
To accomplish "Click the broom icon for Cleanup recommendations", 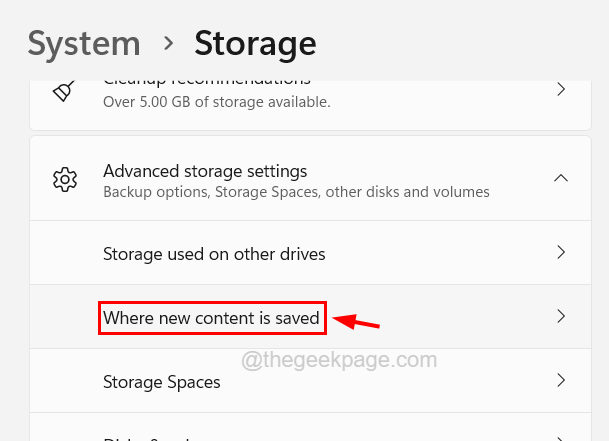I will [x=61, y=90].
